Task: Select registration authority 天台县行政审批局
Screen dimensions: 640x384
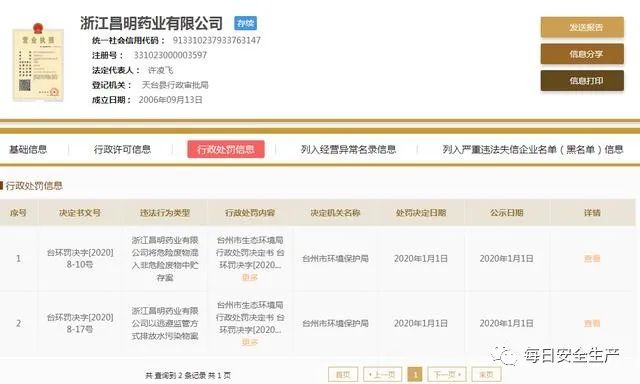Action: coord(175,85)
